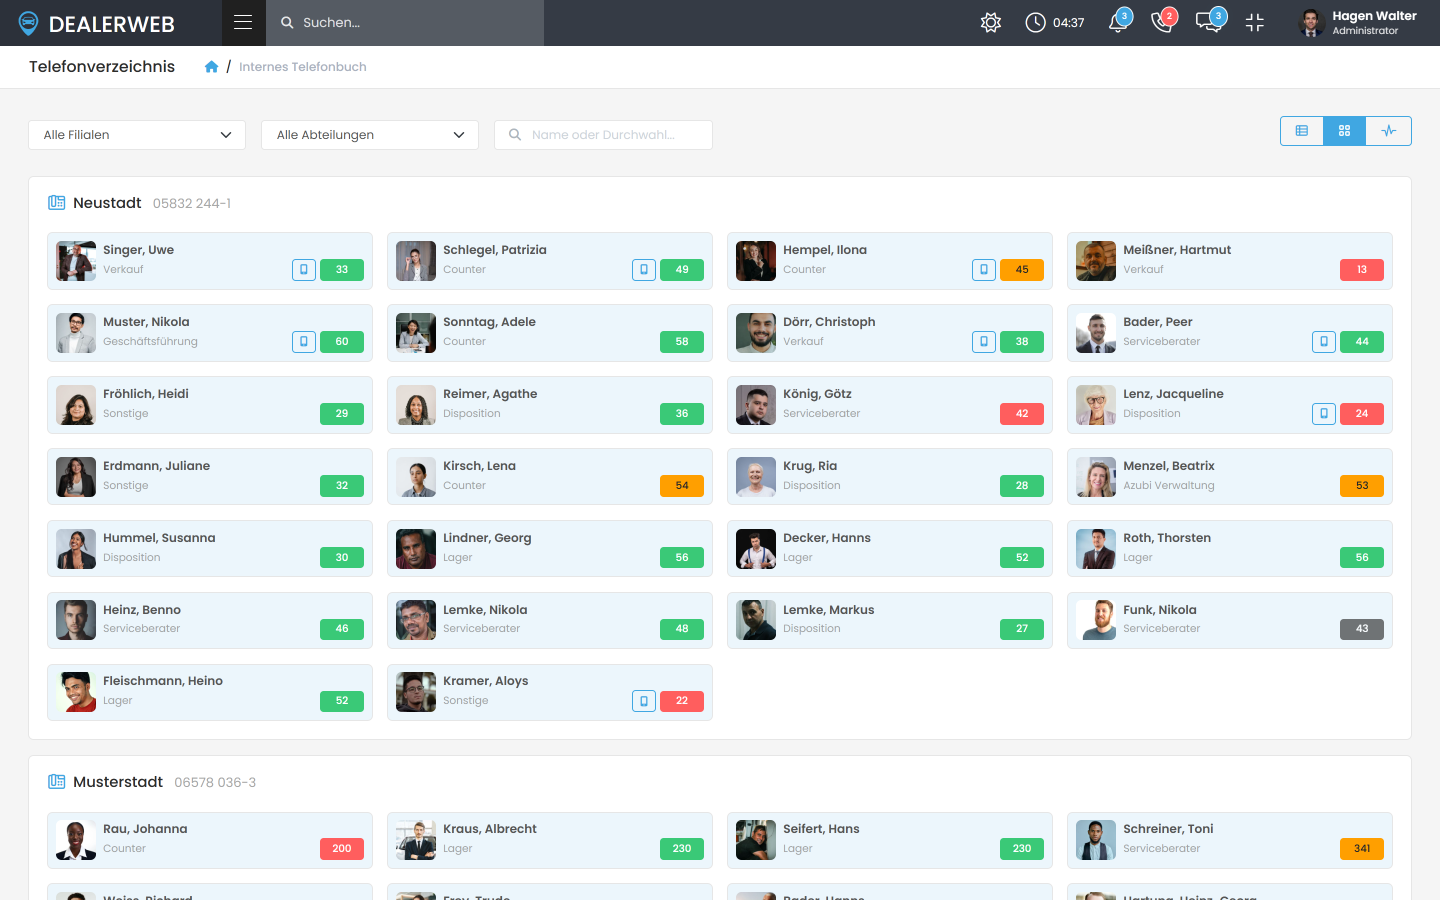Open the clock timer showing 04:37
This screenshot has height=900, width=1440.
1055,23
